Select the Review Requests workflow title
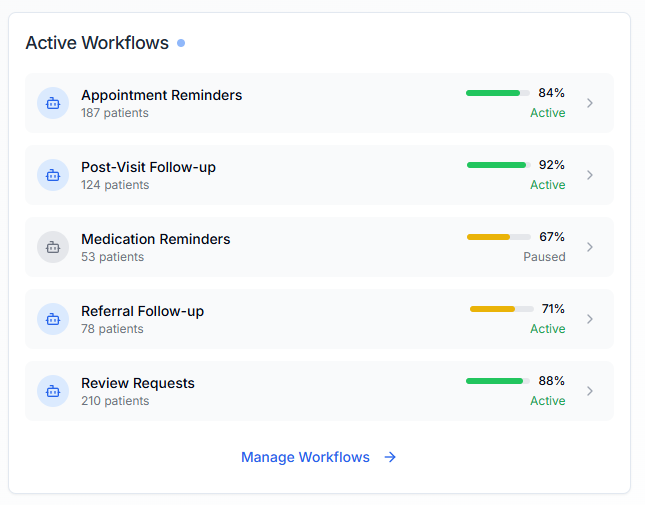Viewport: 645px width, 505px height. click(138, 383)
